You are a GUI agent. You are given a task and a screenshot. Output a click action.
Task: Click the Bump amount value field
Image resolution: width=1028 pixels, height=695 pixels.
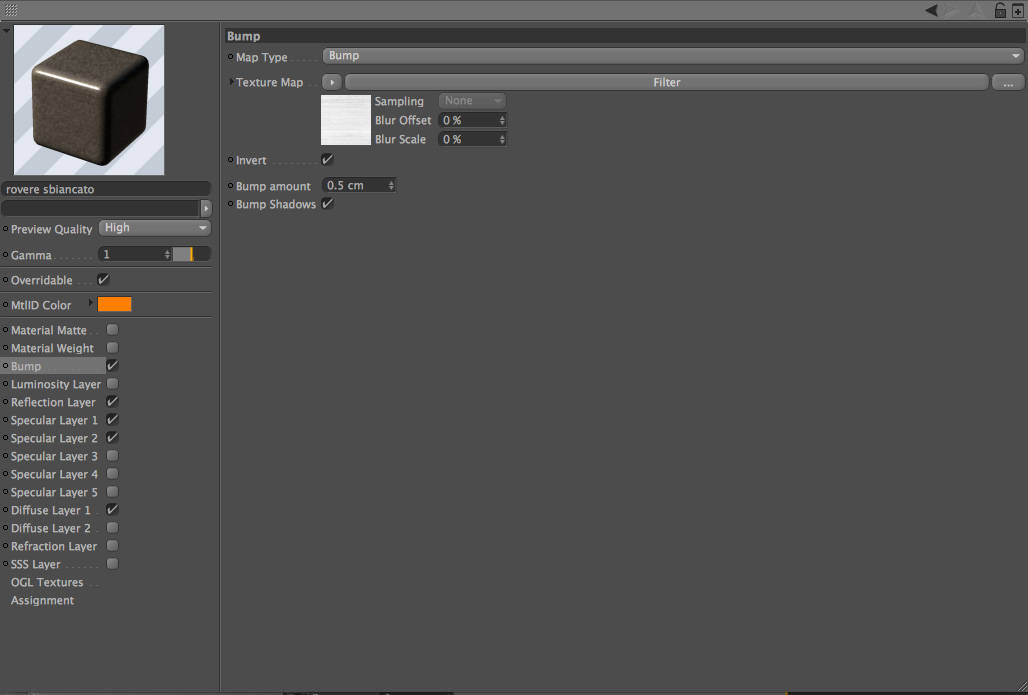click(x=355, y=186)
